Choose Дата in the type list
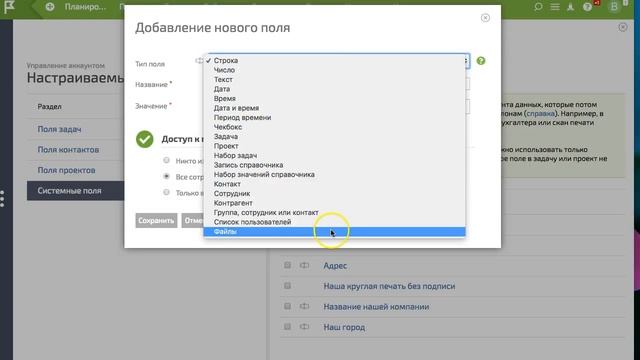 (x=334, y=89)
